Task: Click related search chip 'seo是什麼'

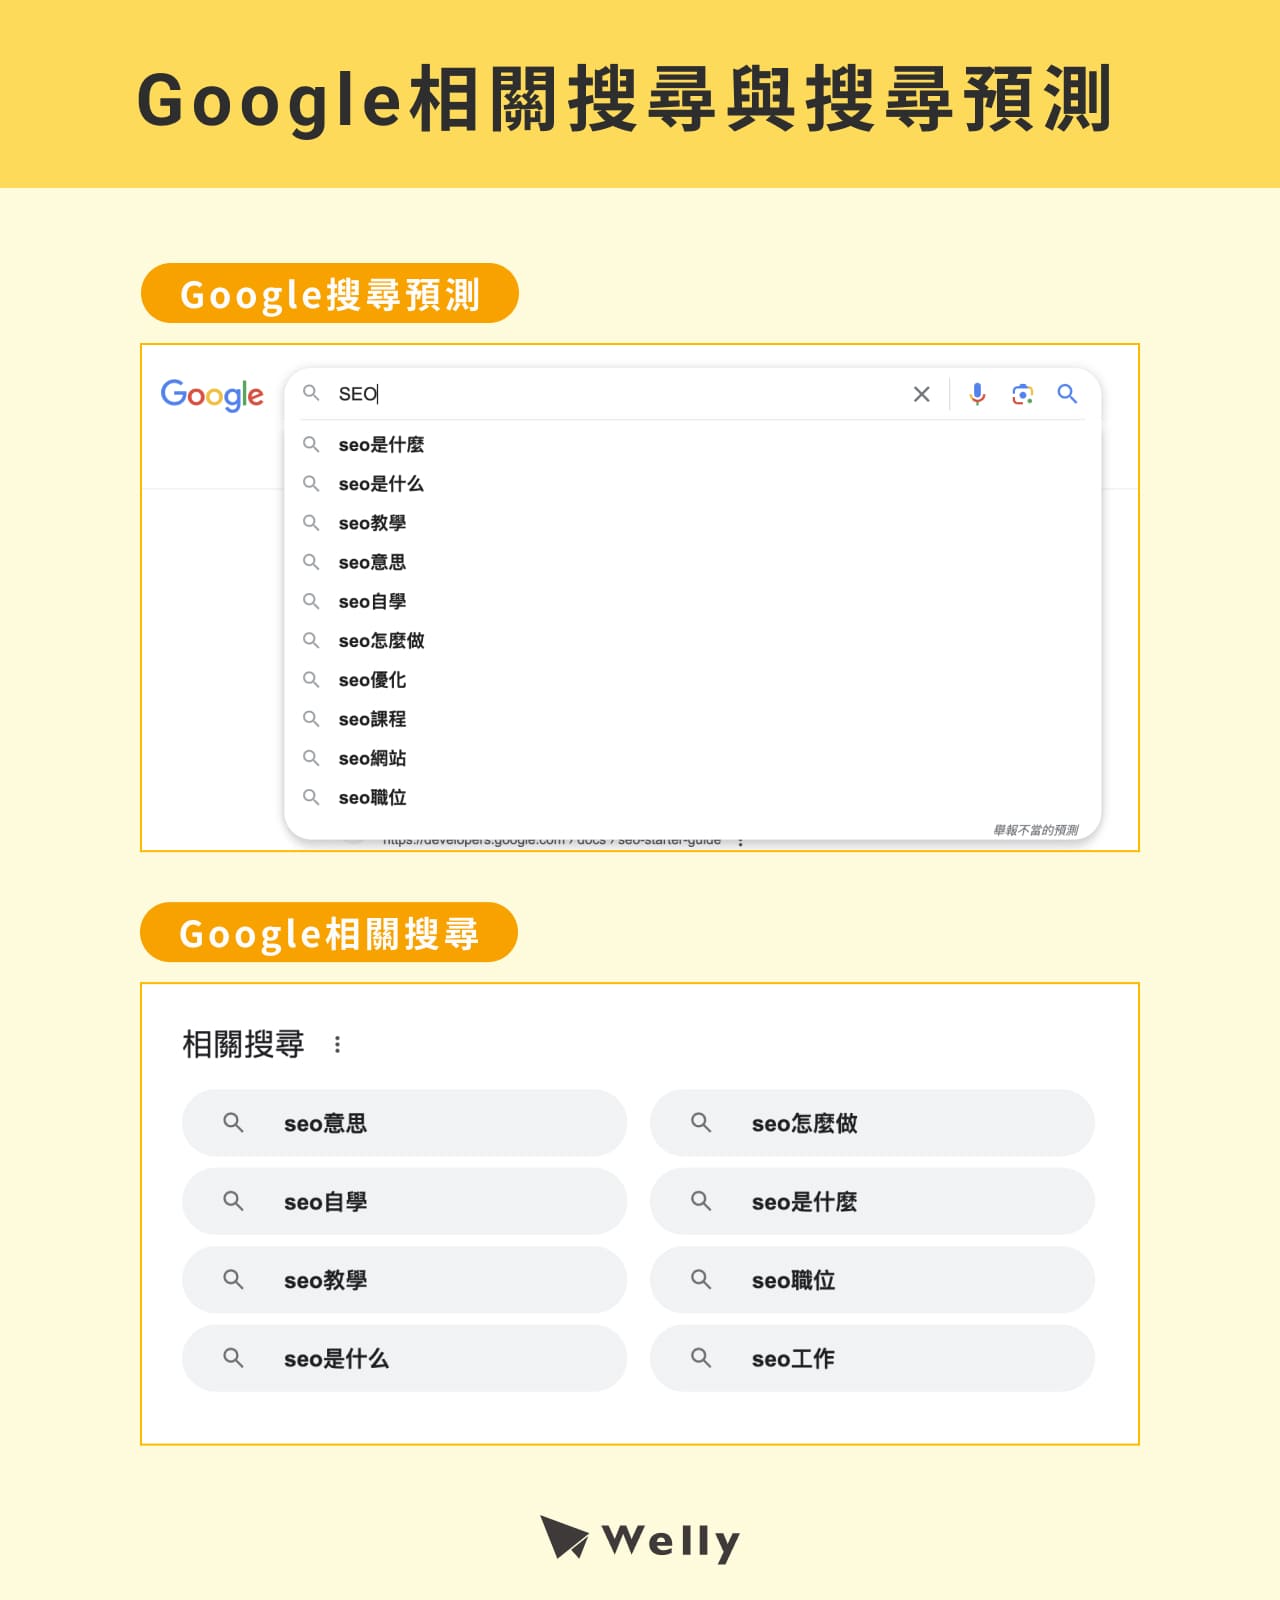Action: click(x=872, y=1201)
